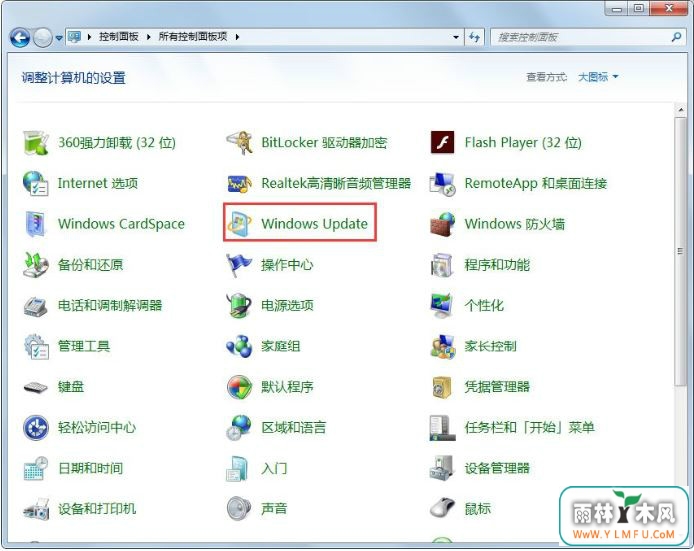Open the RemoteApp 和桌面连接 icon
694x551 pixels.
pyautogui.click(x=443, y=184)
